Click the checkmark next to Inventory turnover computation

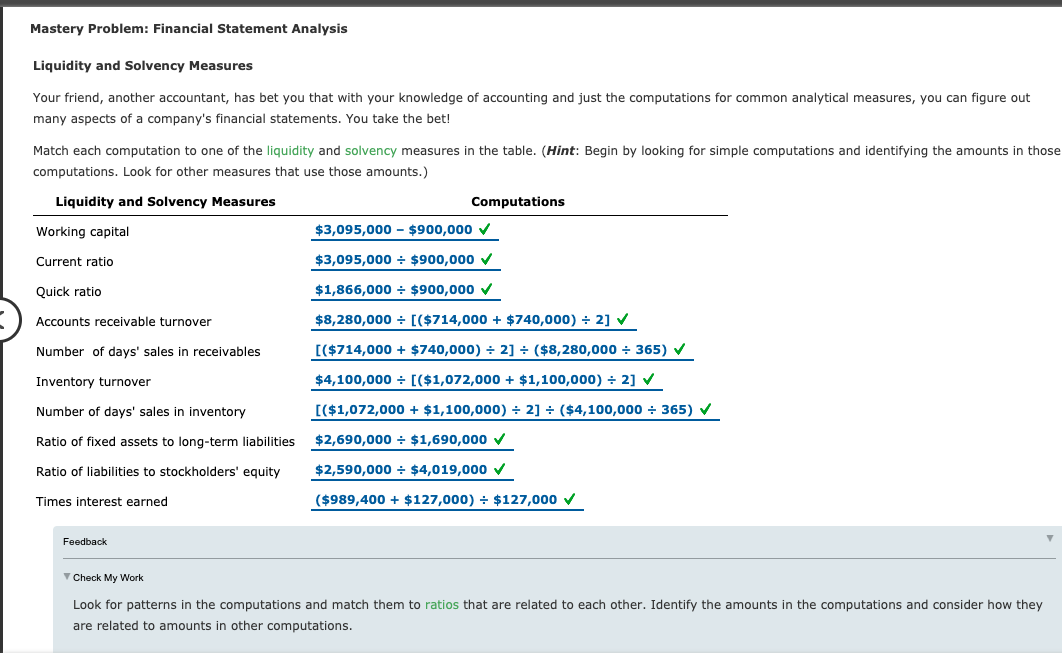(x=647, y=378)
